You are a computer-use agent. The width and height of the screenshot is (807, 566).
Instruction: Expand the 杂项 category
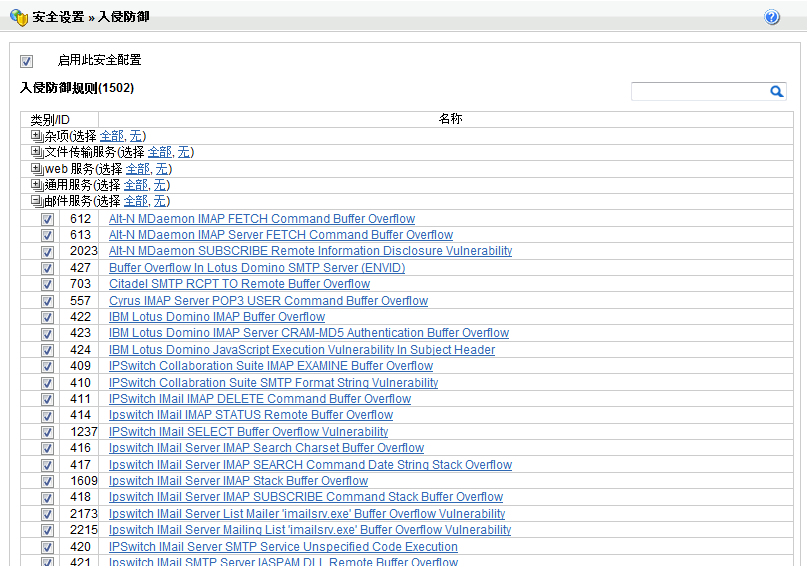coord(37,136)
